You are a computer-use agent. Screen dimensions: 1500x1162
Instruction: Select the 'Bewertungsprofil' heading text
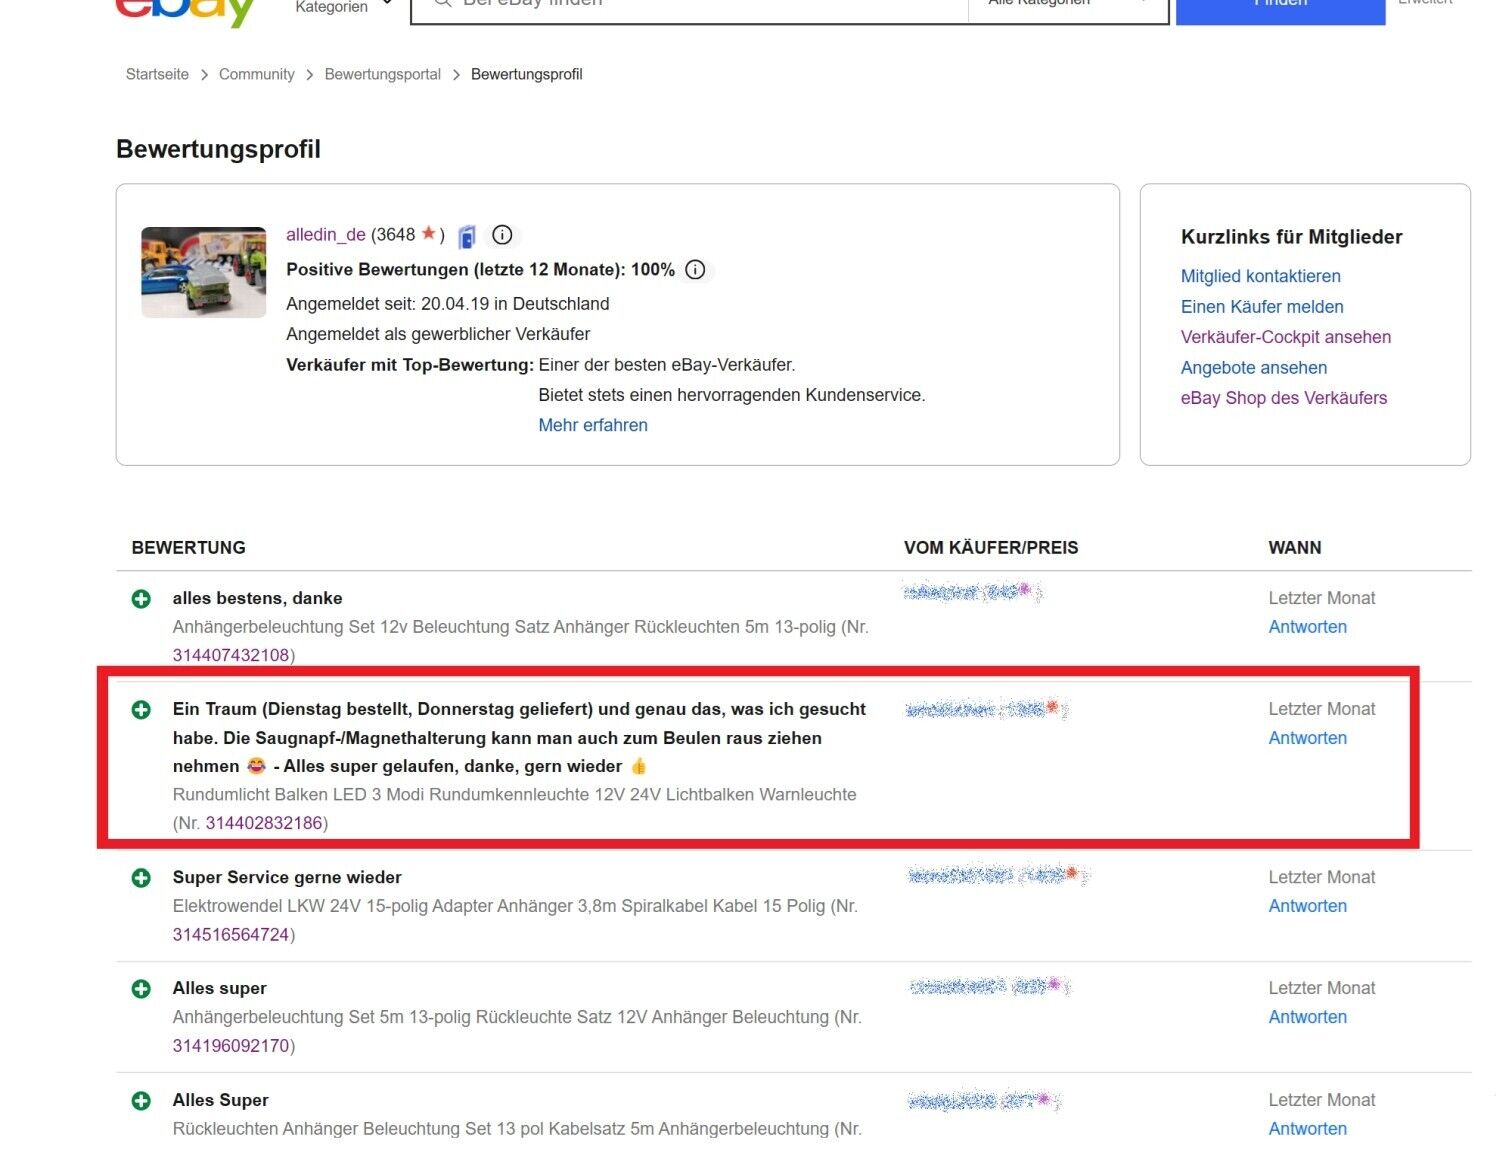point(218,149)
